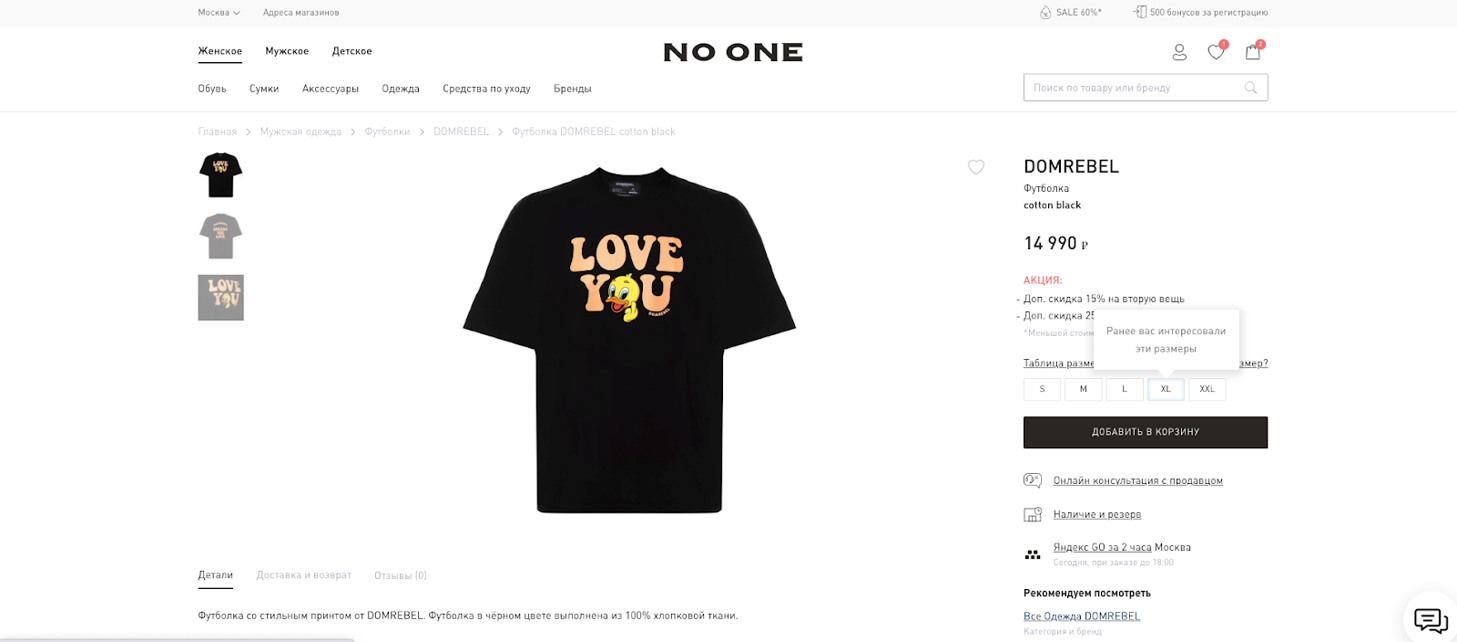
Task: Click the search magnifier icon
Action: pyautogui.click(x=1250, y=87)
